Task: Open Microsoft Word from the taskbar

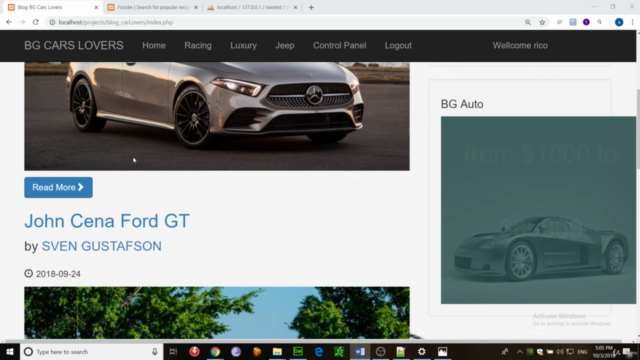Action: pos(360,351)
